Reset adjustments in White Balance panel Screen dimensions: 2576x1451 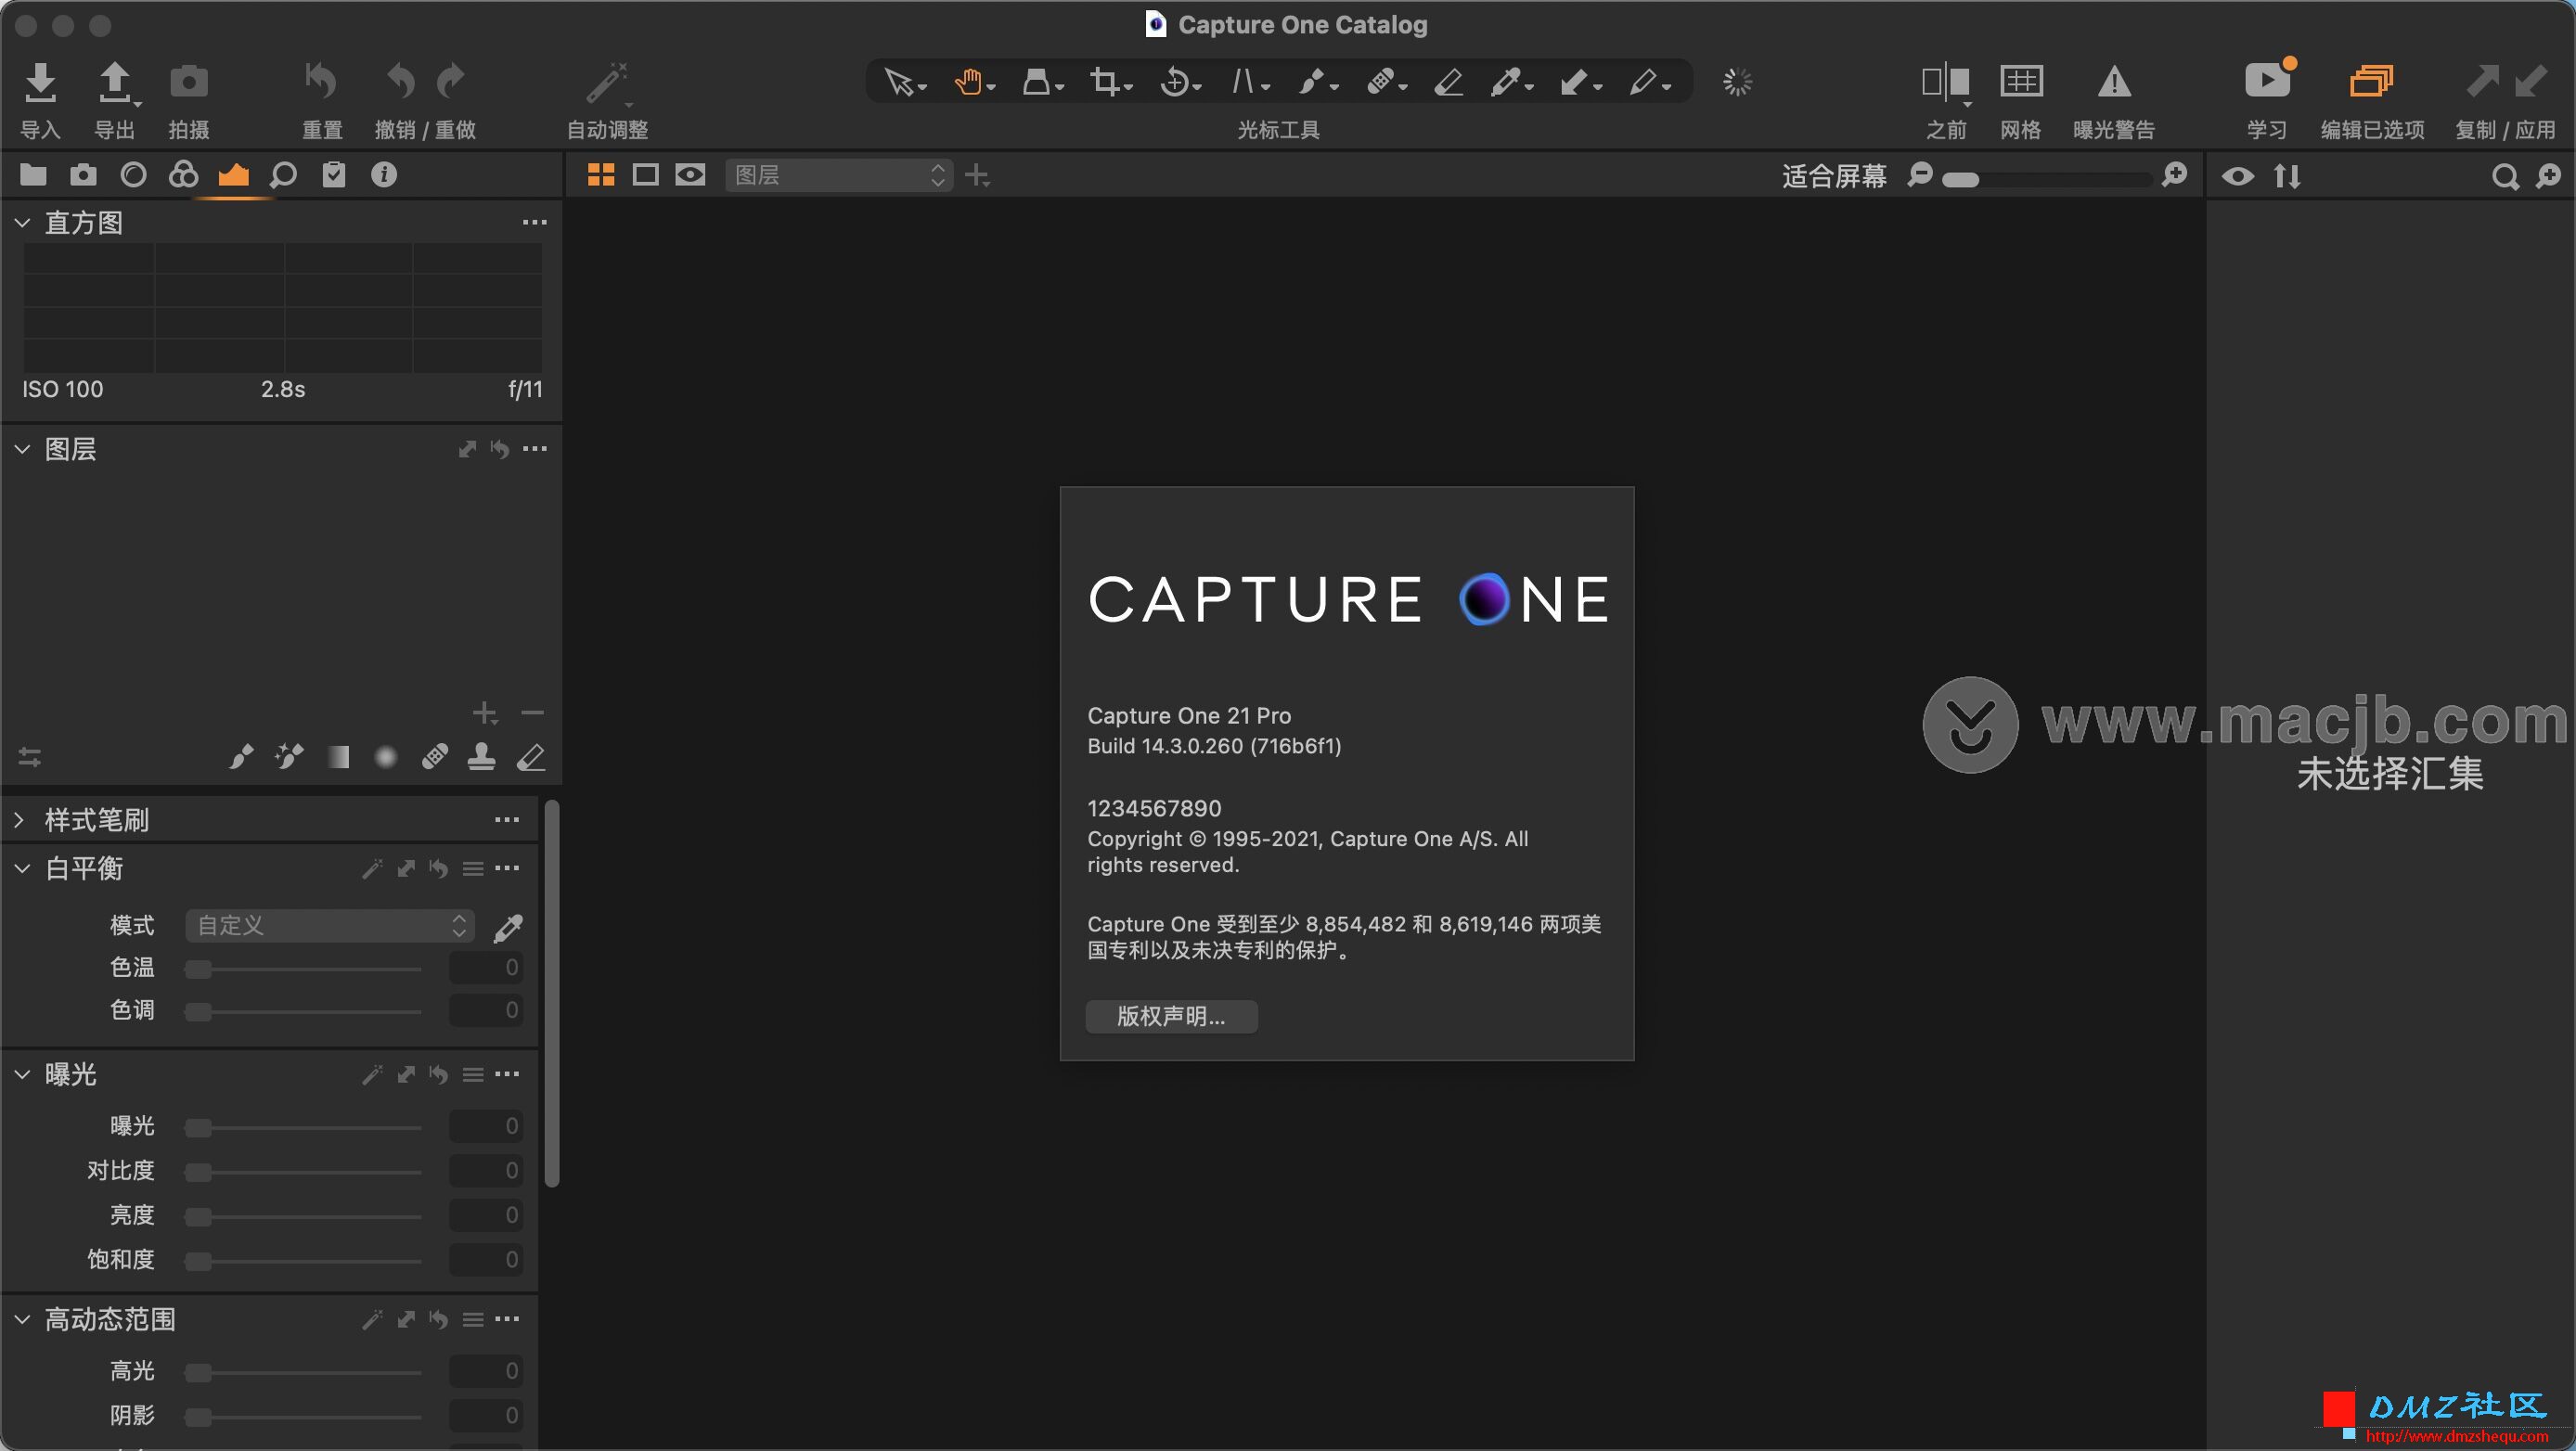(438, 868)
